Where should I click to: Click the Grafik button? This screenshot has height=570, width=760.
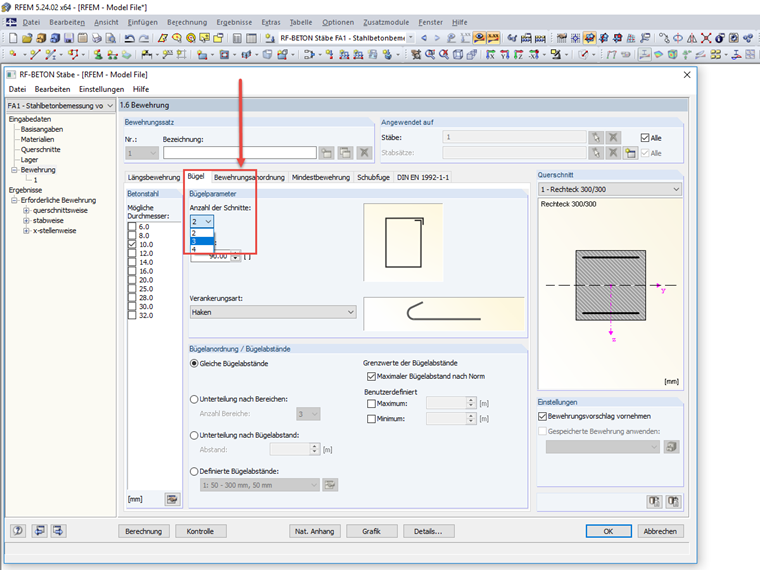coord(371,531)
